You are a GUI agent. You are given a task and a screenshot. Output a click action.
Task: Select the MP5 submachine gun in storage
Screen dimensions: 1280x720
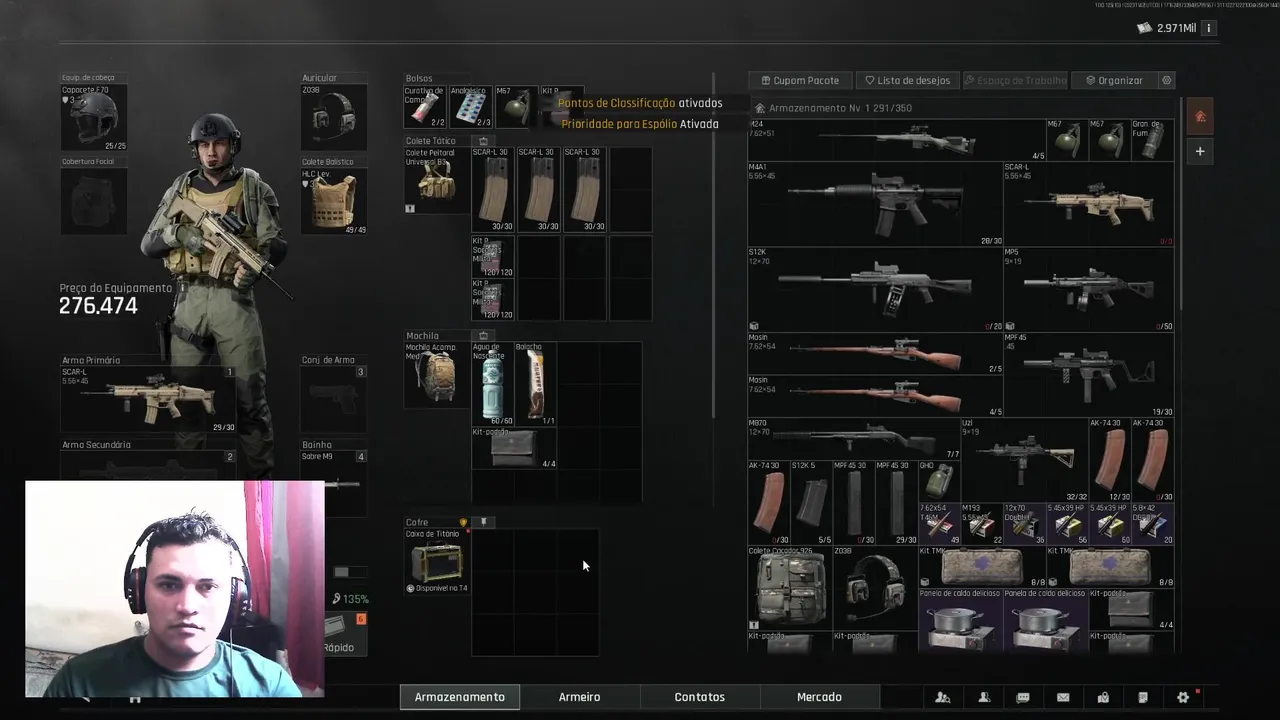coord(1089,289)
